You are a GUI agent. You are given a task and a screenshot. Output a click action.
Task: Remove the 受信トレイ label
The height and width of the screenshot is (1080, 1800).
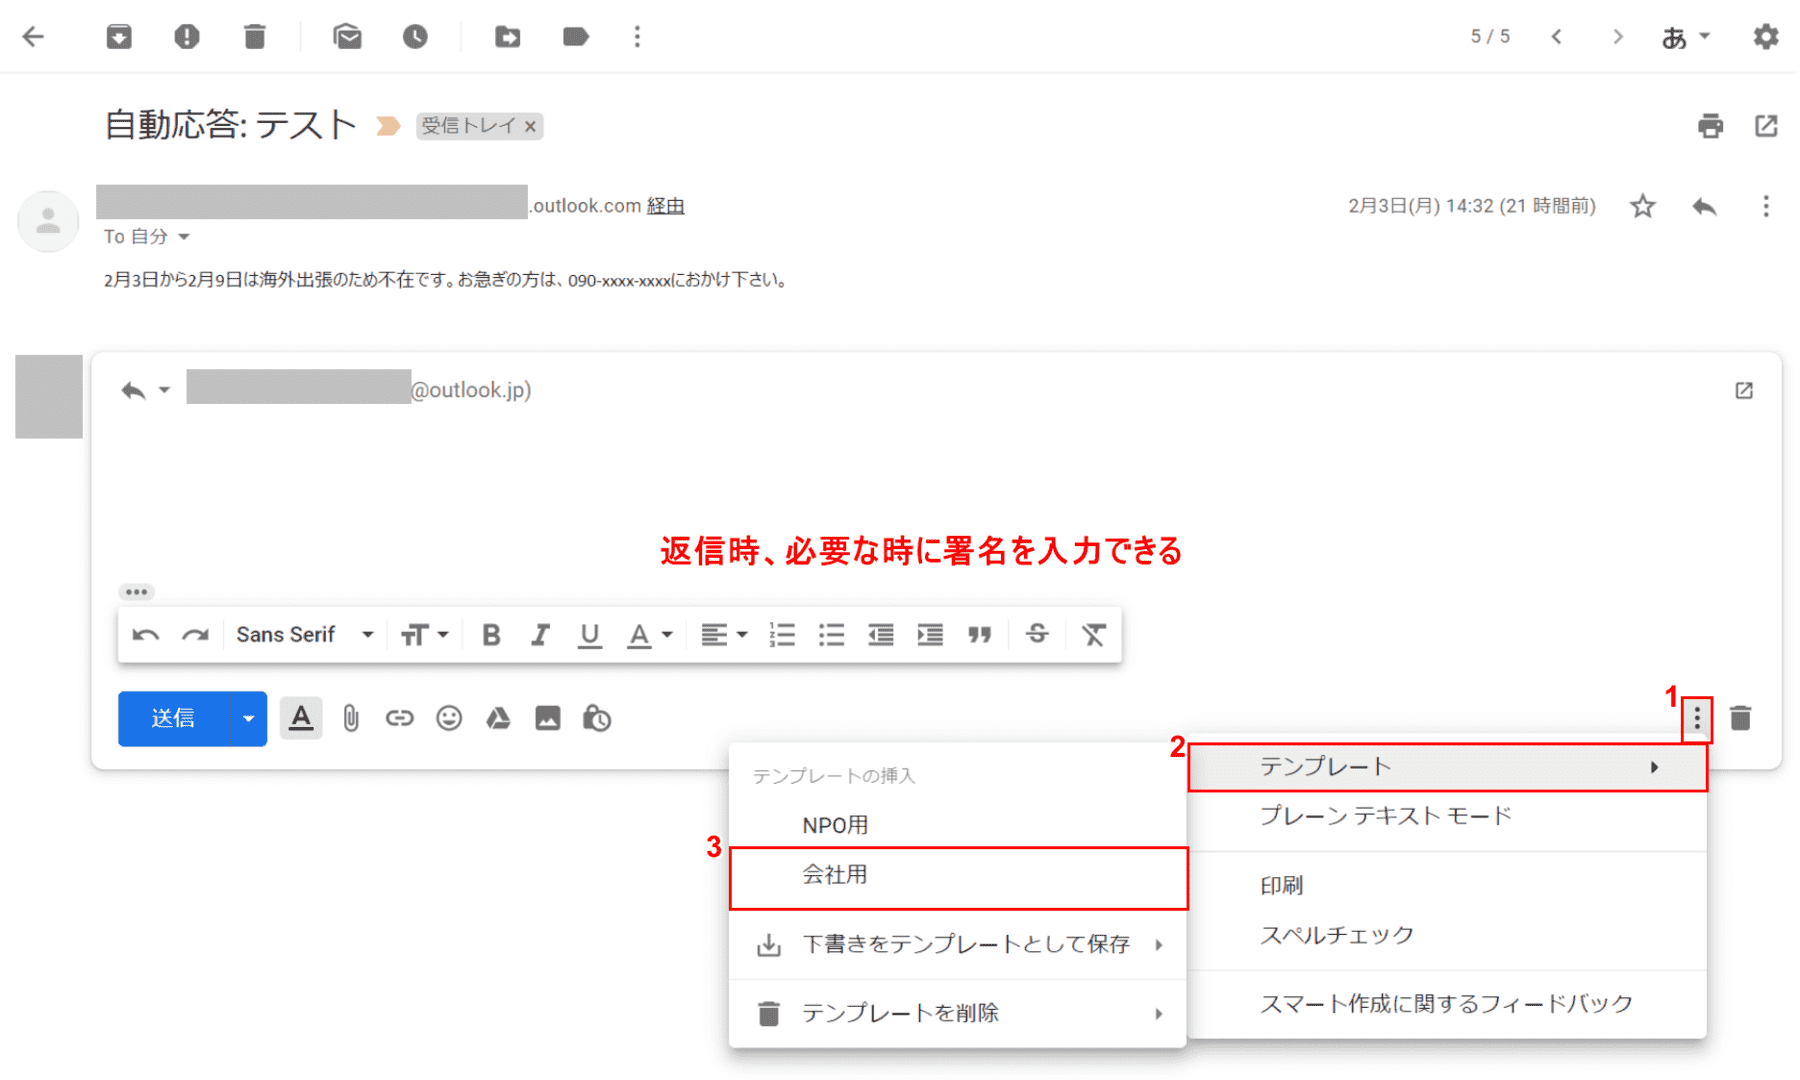point(531,126)
